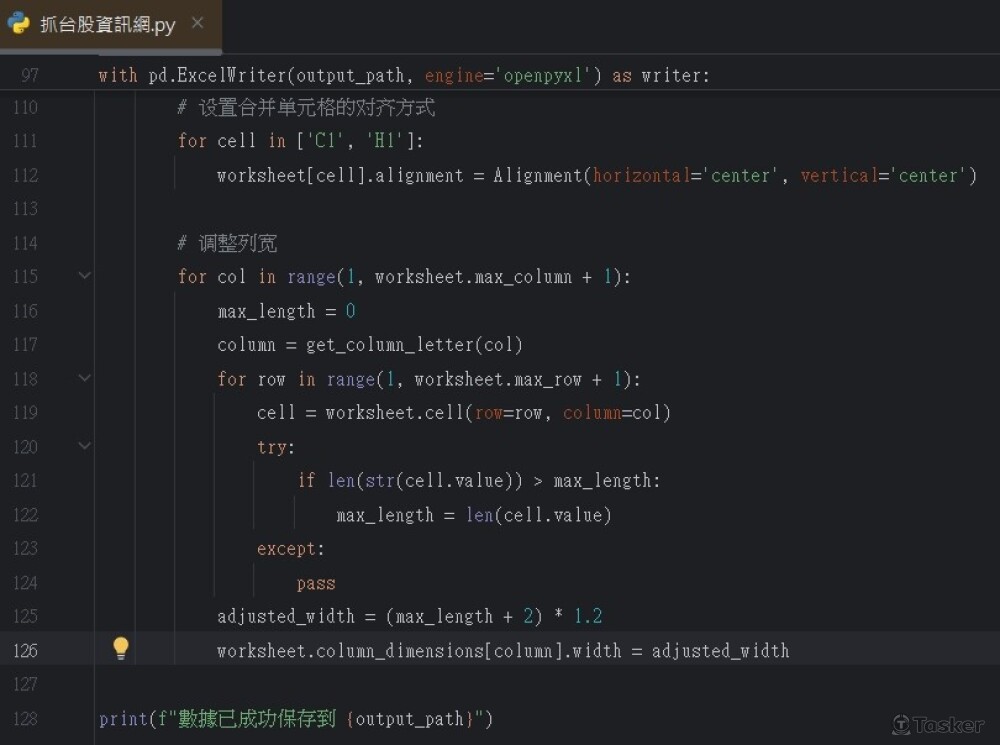Collapse the for row loop at line 118
The height and width of the screenshot is (745, 1000).
coord(85,378)
